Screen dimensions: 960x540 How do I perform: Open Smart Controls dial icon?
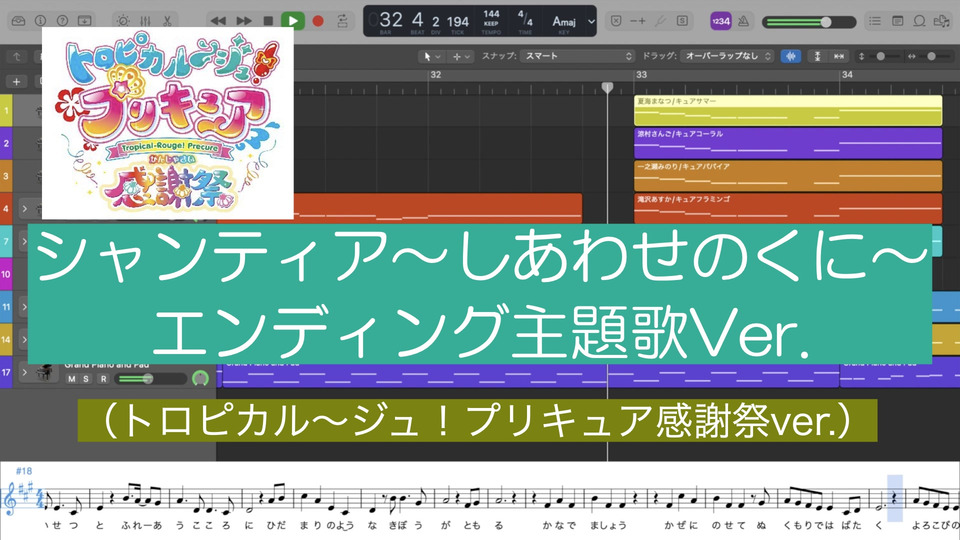point(123,21)
